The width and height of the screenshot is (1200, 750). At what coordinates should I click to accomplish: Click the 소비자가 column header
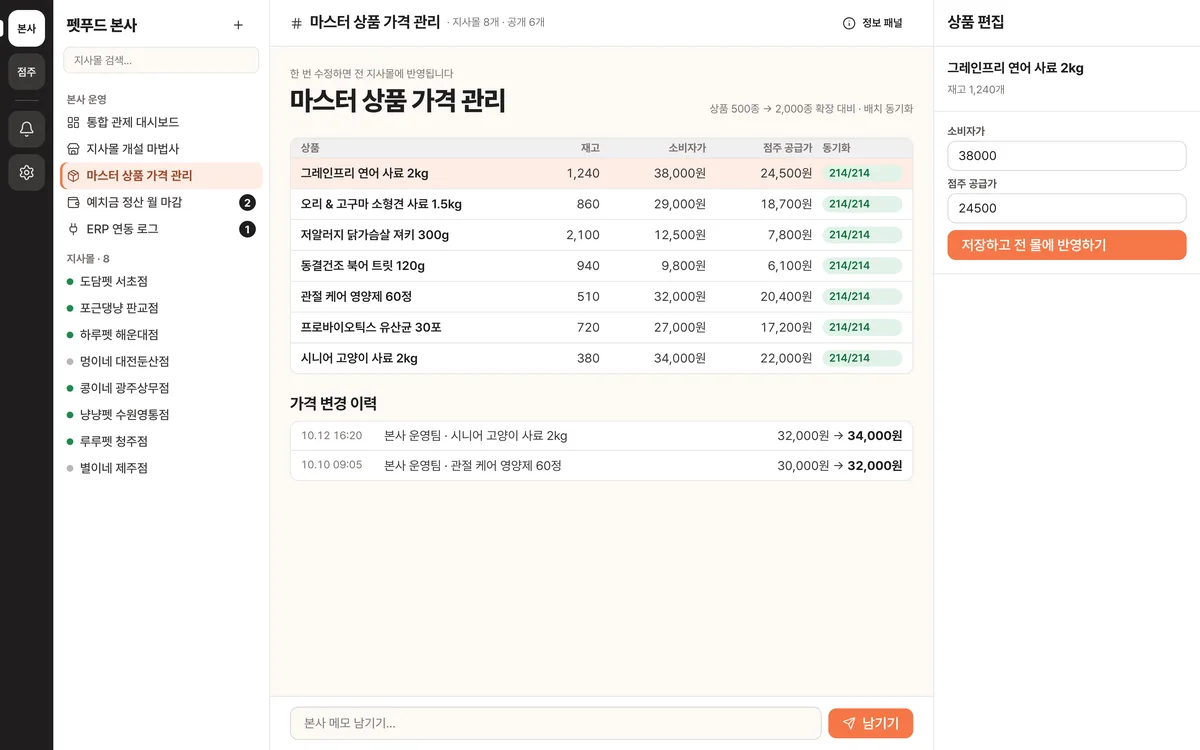pyautogui.click(x=687, y=148)
